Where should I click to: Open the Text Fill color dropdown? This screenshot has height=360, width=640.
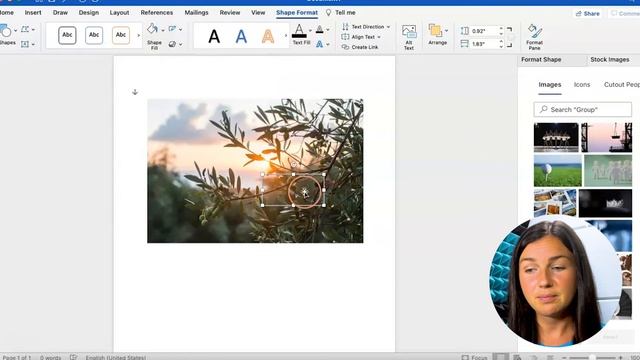pyautogui.click(x=310, y=31)
